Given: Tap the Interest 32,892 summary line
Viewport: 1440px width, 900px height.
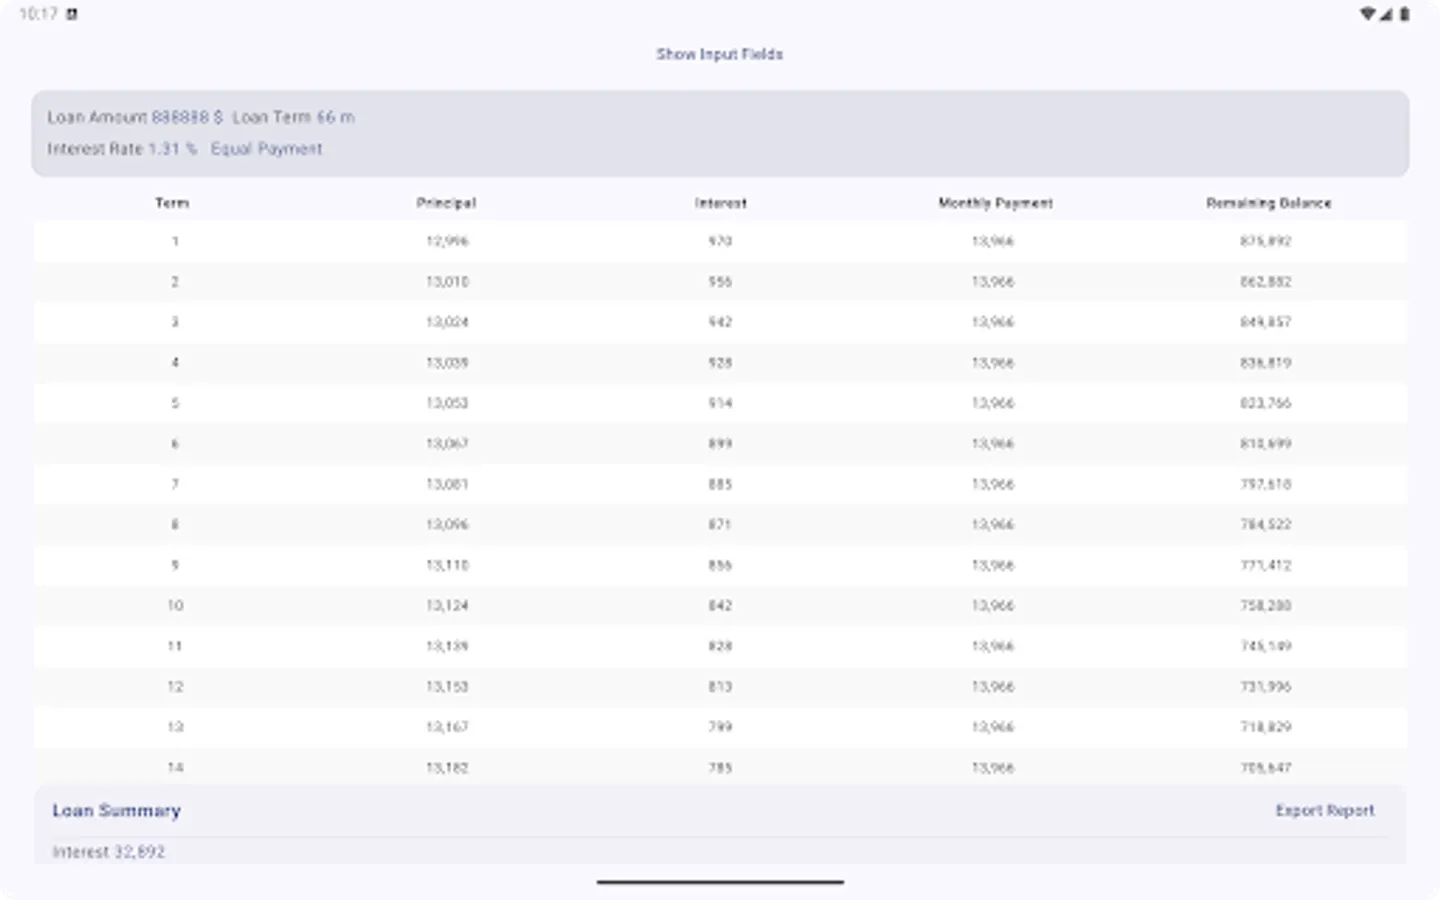Looking at the screenshot, I should 108,852.
